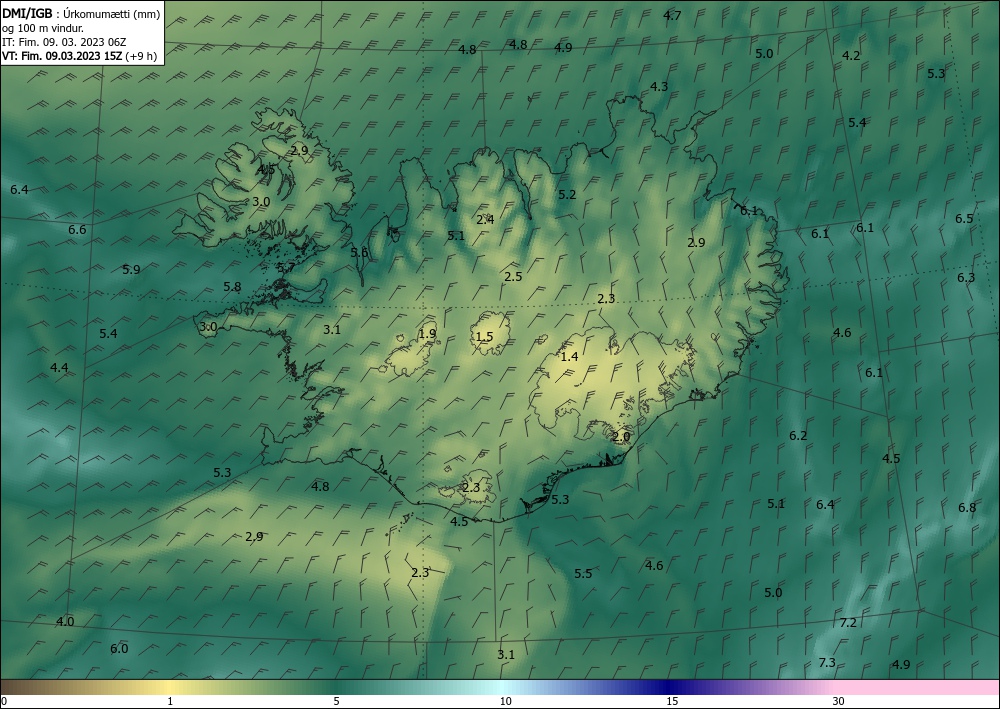Click the map value 5.6
1000x709 pixels.
pos(359,252)
